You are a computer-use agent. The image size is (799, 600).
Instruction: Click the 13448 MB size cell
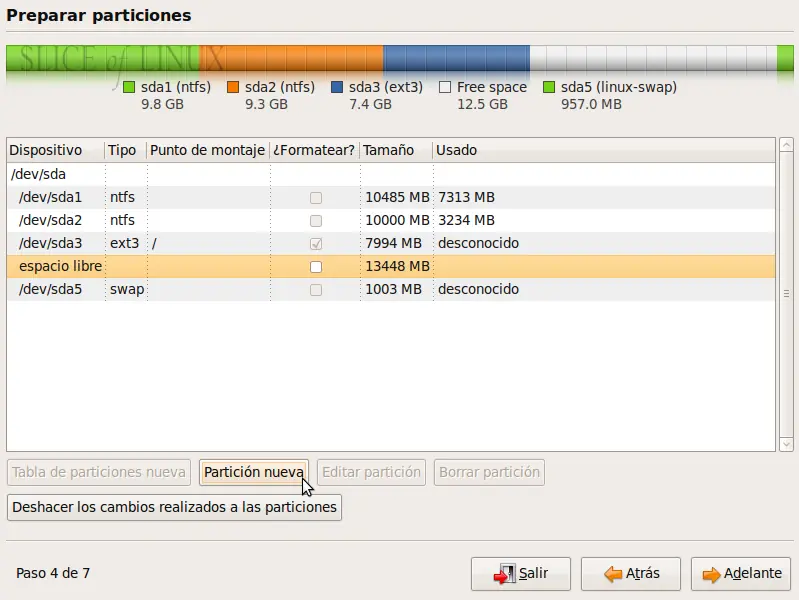(397, 266)
